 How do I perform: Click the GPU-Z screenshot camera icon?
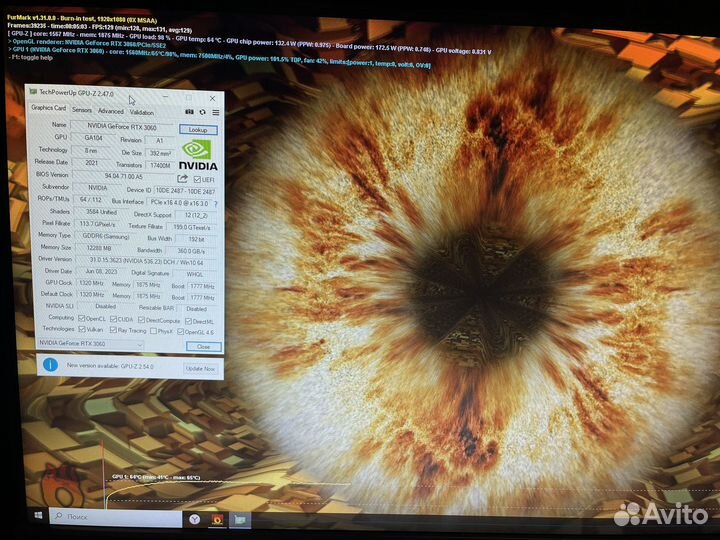pyautogui.click(x=190, y=112)
